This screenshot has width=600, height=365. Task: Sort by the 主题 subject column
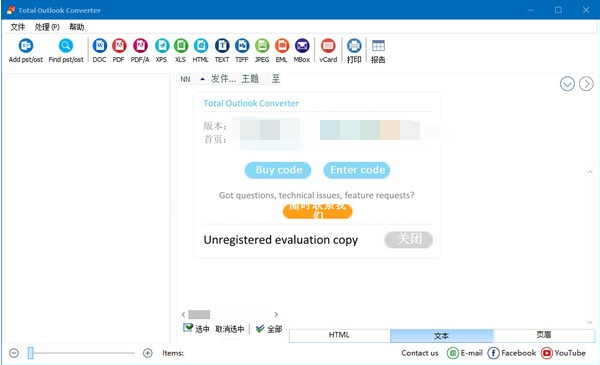click(250, 79)
